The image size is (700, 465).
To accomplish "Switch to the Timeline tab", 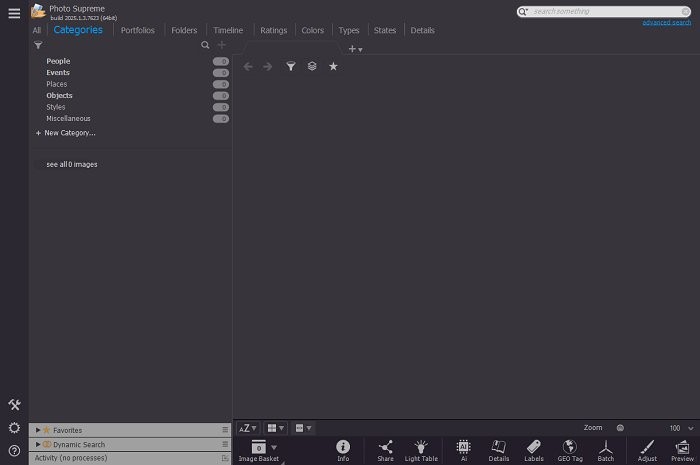I will (x=228, y=30).
